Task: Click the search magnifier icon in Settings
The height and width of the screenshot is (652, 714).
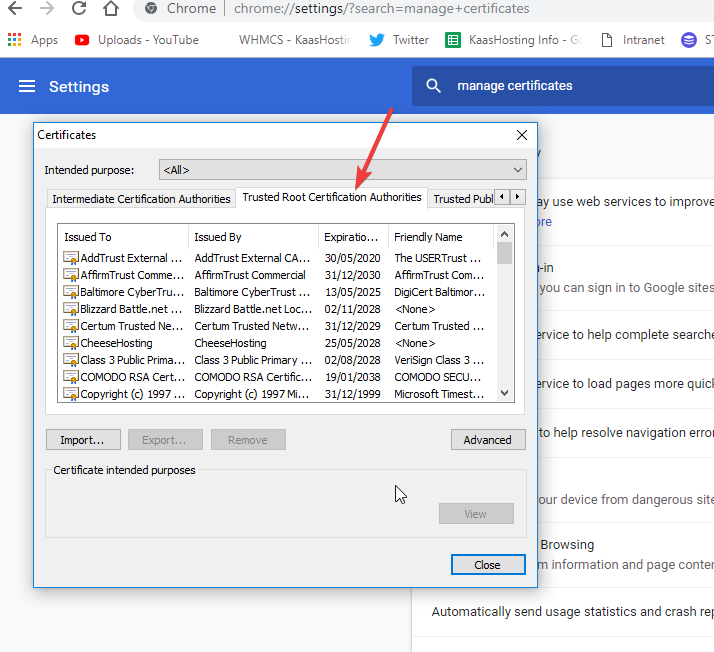Action: tap(434, 86)
